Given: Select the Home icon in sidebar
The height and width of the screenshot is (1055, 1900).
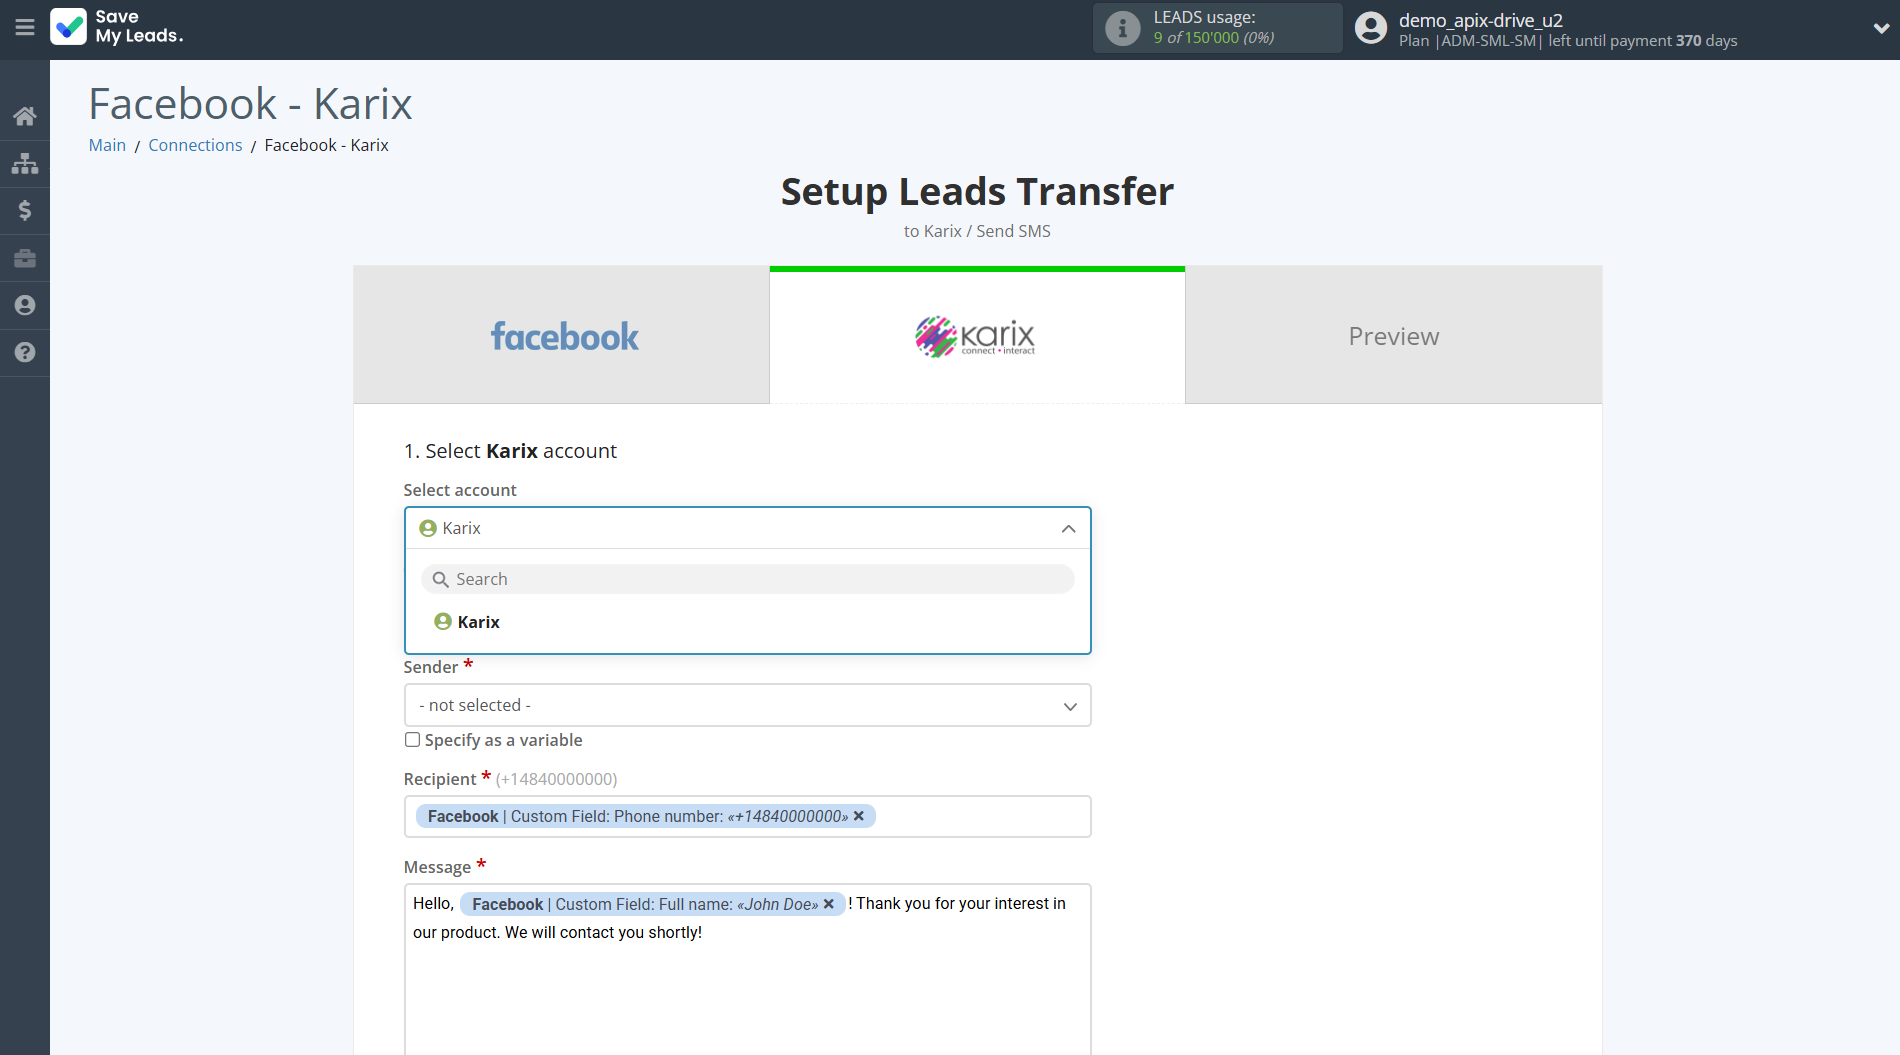Looking at the screenshot, I should click(x=25, y=115).
